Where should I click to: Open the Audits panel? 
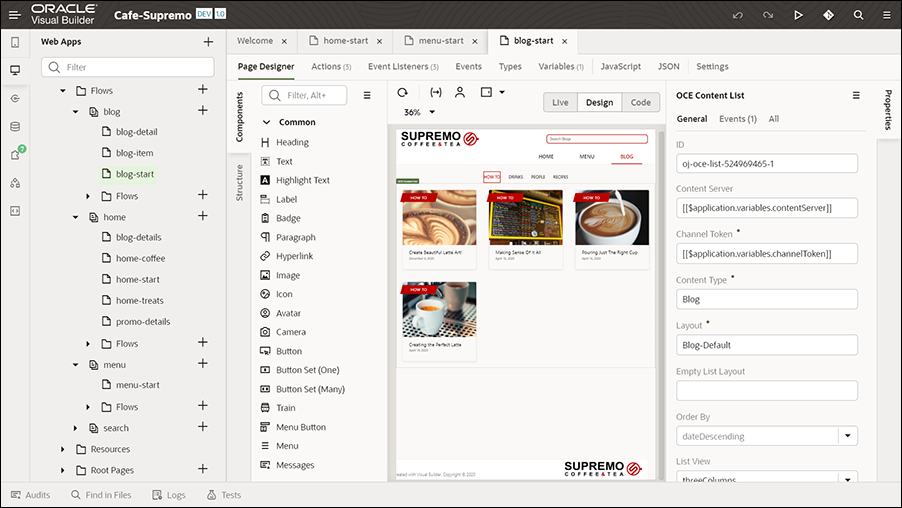pos(30,495)
